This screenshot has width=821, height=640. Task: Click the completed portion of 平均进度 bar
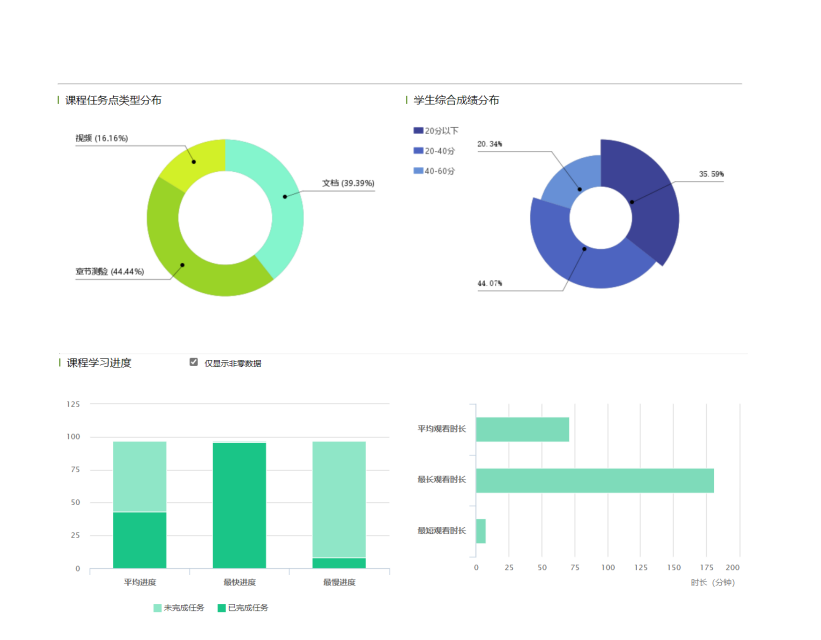pos(140,540)
